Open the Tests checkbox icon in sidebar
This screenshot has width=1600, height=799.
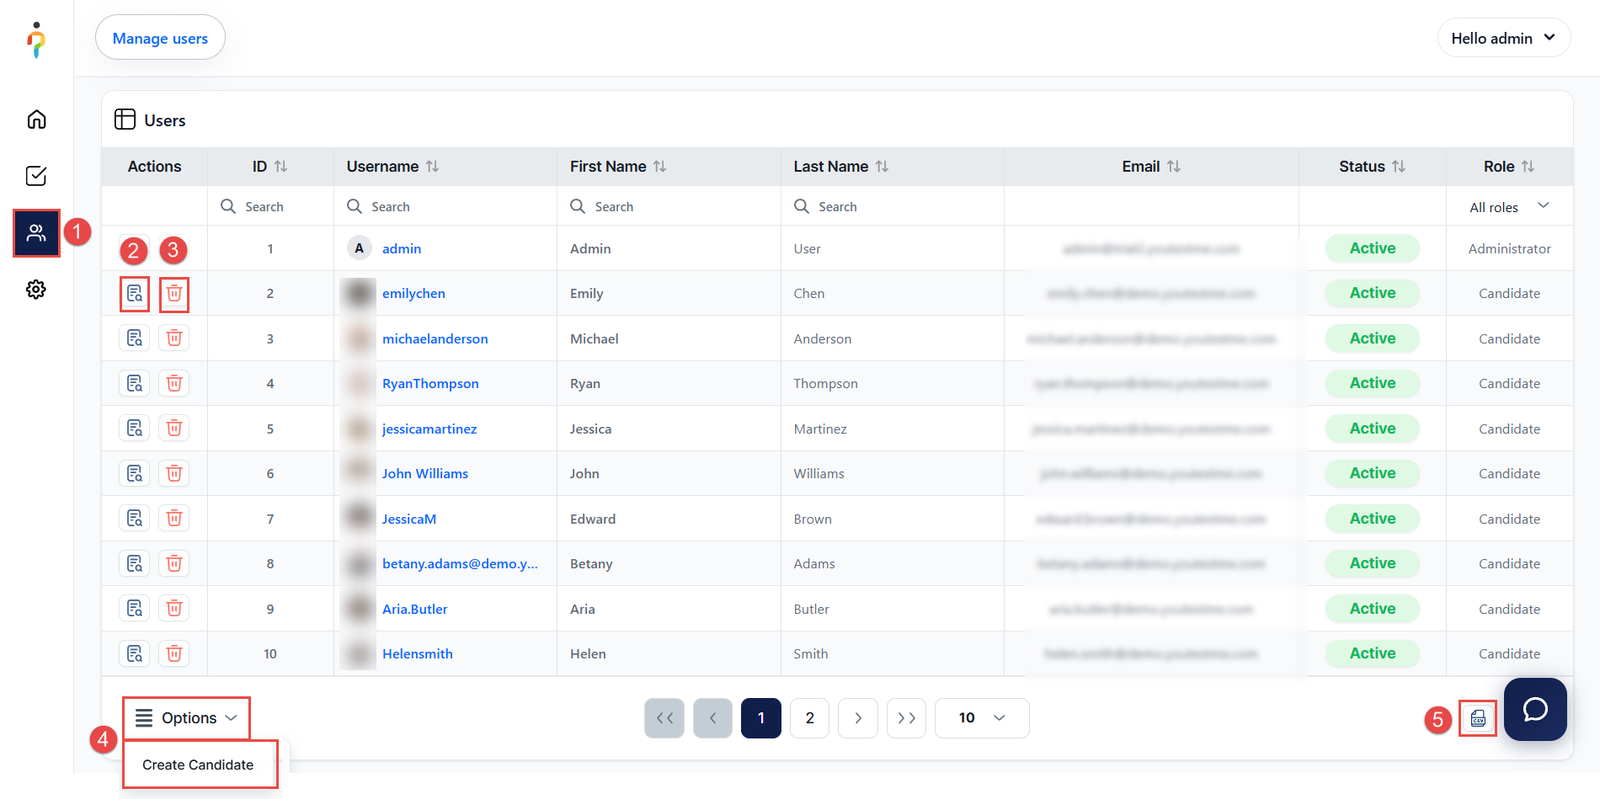pos(36,176)
